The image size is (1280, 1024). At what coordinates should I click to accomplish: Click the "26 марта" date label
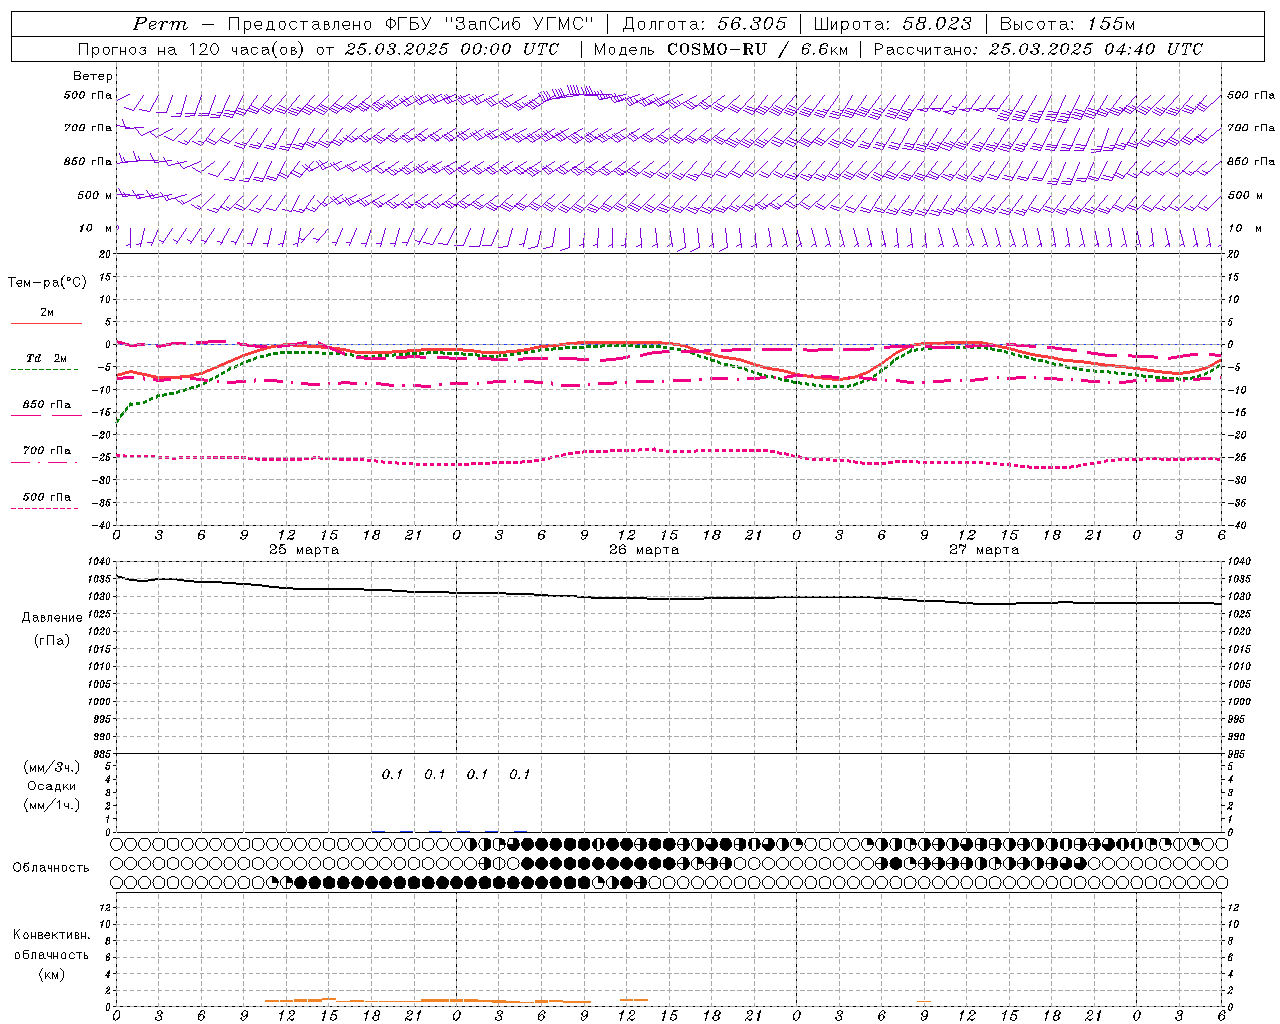point(644,549)
